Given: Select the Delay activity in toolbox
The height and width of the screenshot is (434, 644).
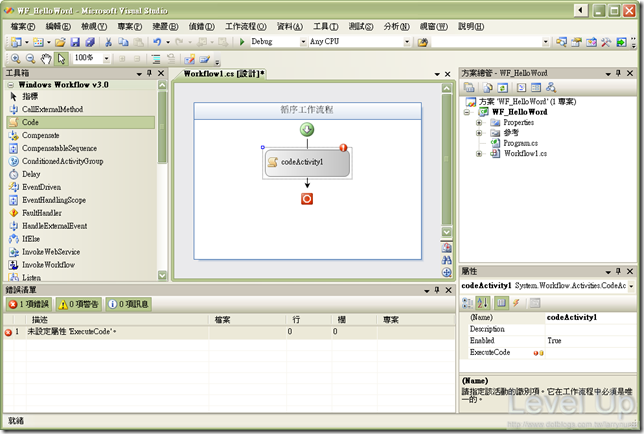Looking at the screenshot, I should (x=81, y=174).
